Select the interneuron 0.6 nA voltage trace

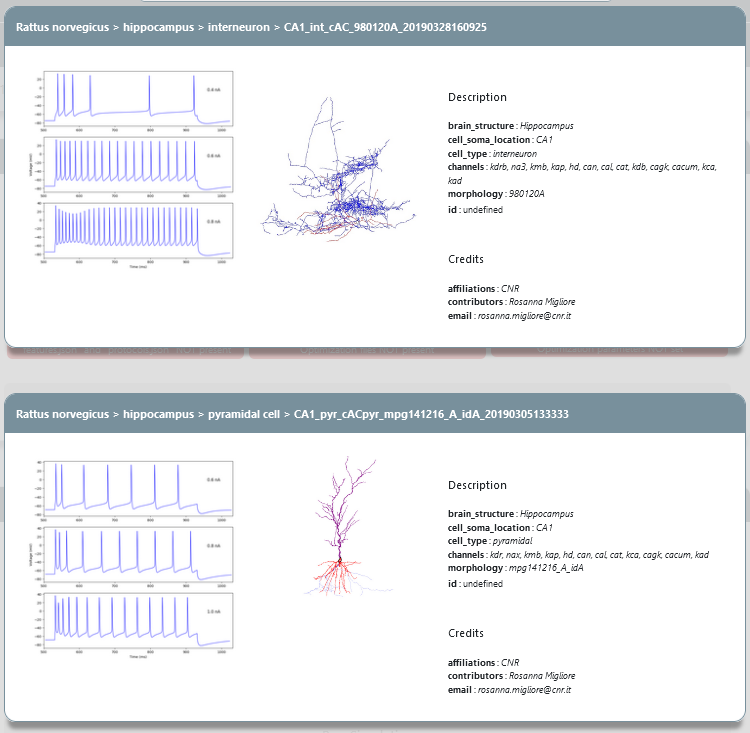pos(138,165)
